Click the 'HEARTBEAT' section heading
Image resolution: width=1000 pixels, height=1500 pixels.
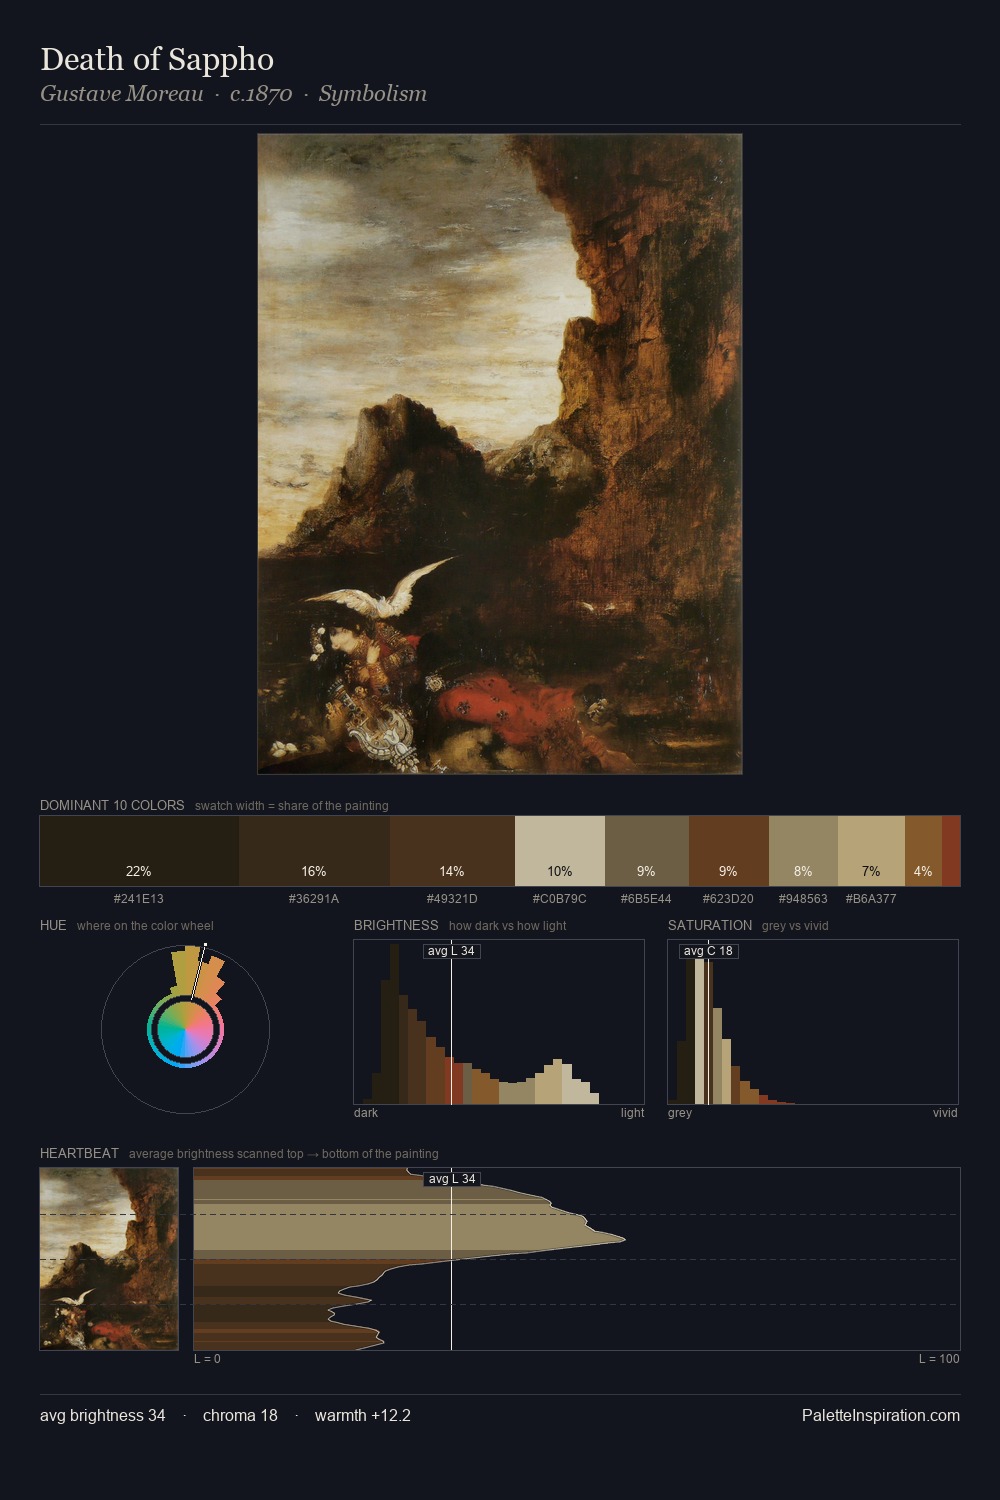coord(79,1153)
